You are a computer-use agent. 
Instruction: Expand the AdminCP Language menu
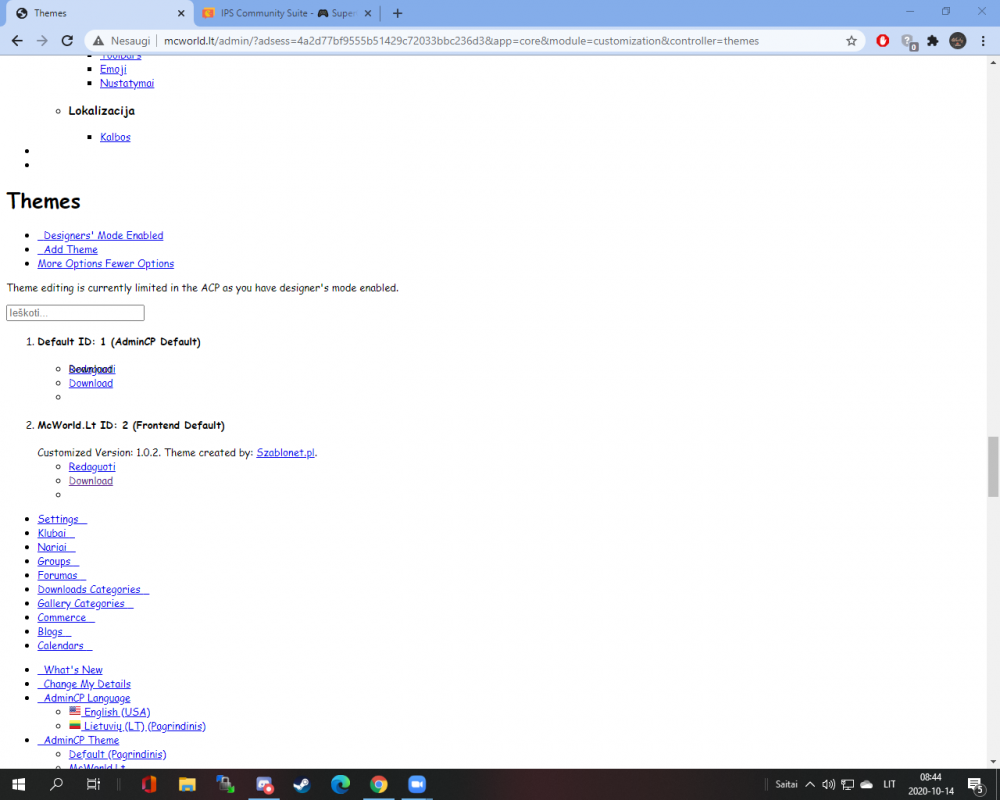(84, 697)
